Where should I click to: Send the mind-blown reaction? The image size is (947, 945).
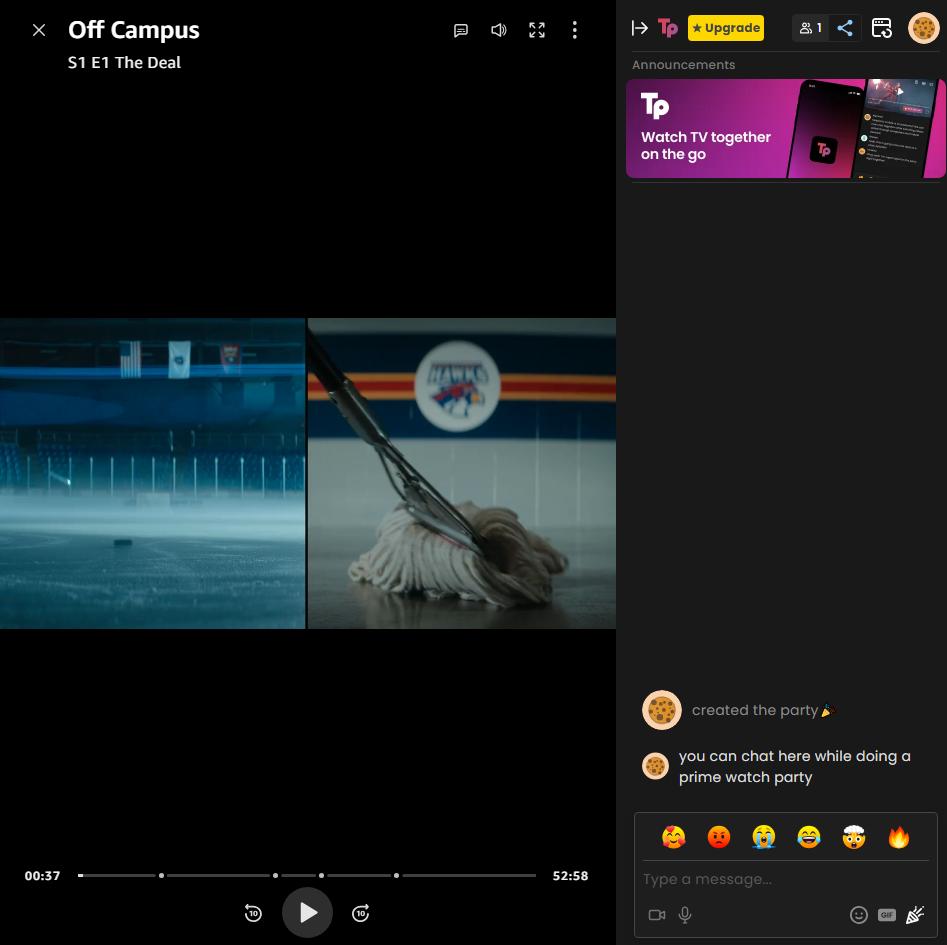coord(853,837)
